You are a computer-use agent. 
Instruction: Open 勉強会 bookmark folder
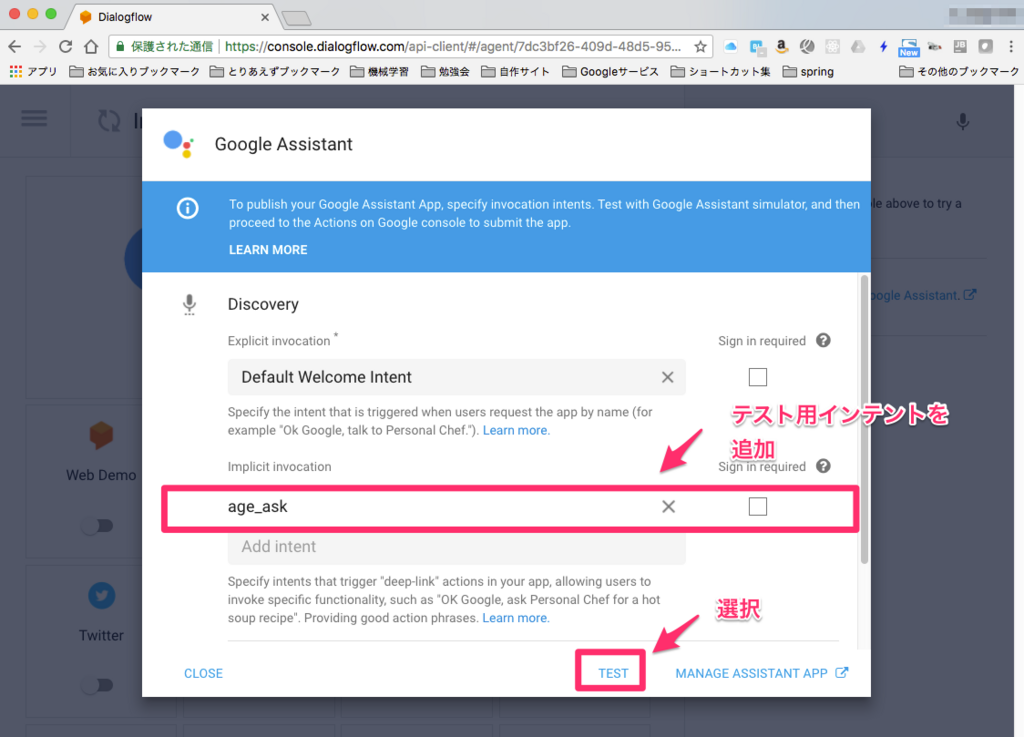(x=445, y=71)
